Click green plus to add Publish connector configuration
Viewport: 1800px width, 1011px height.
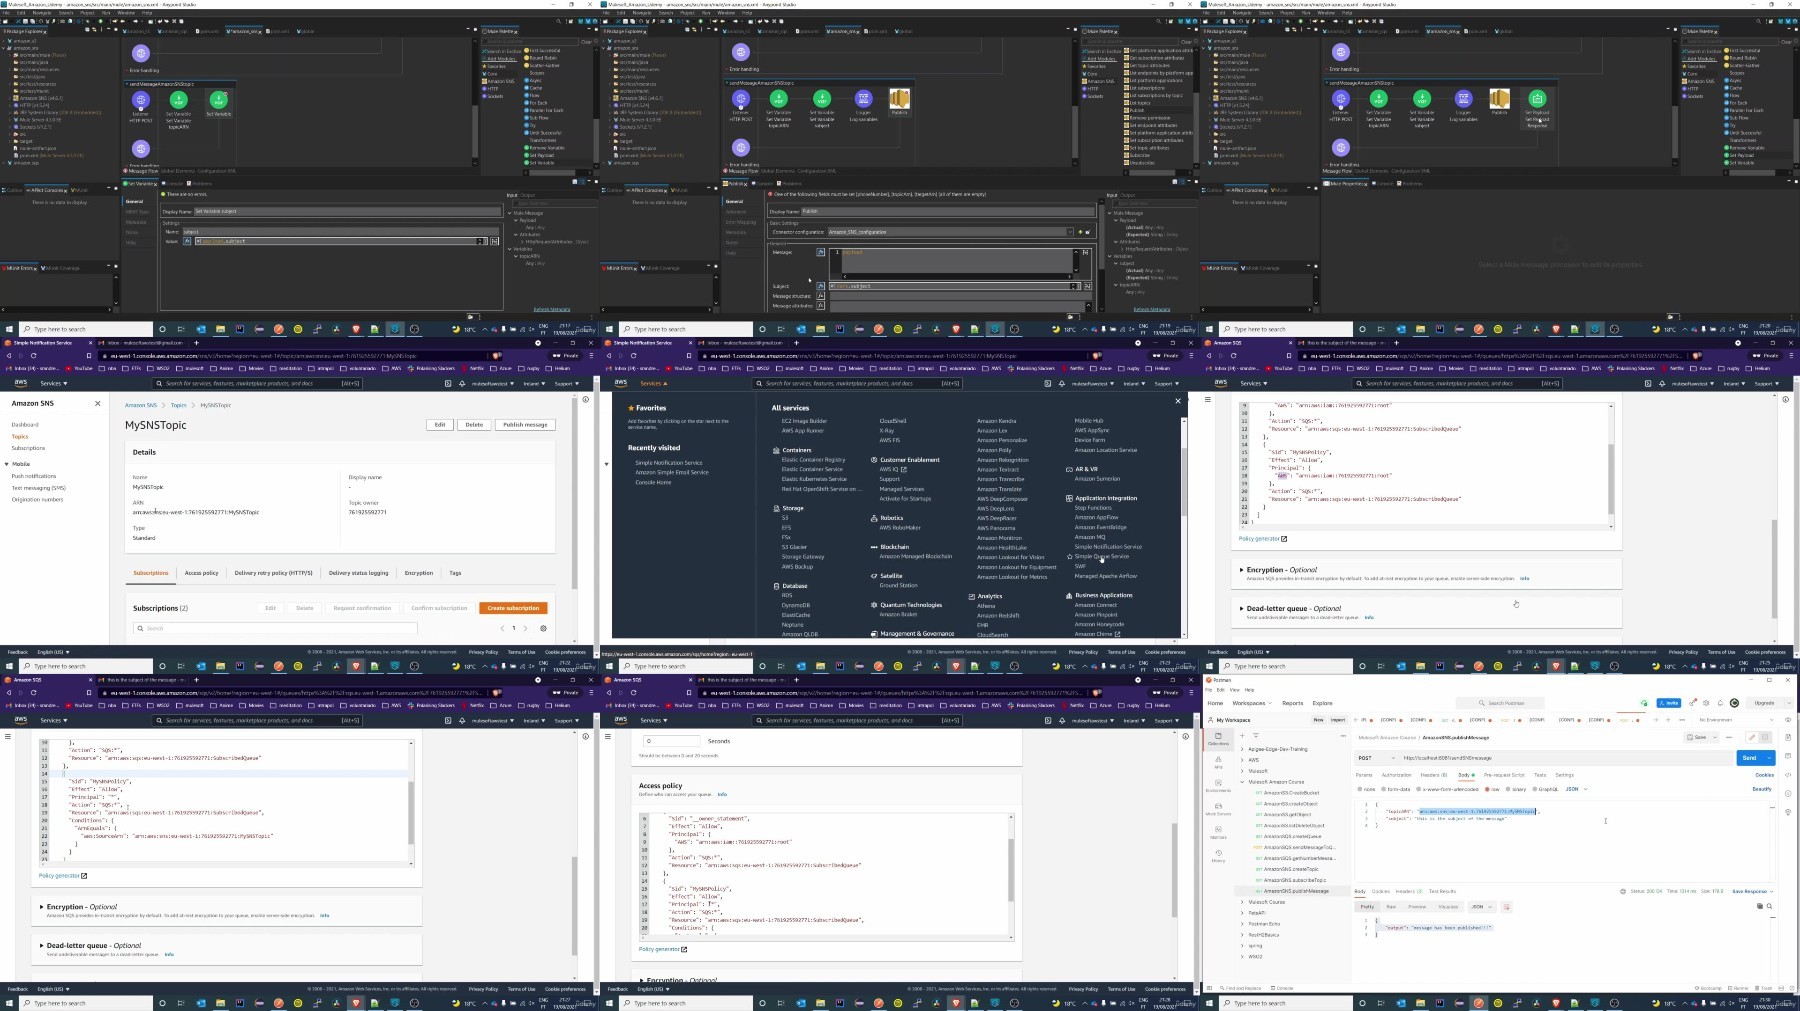click(1080, 232)
